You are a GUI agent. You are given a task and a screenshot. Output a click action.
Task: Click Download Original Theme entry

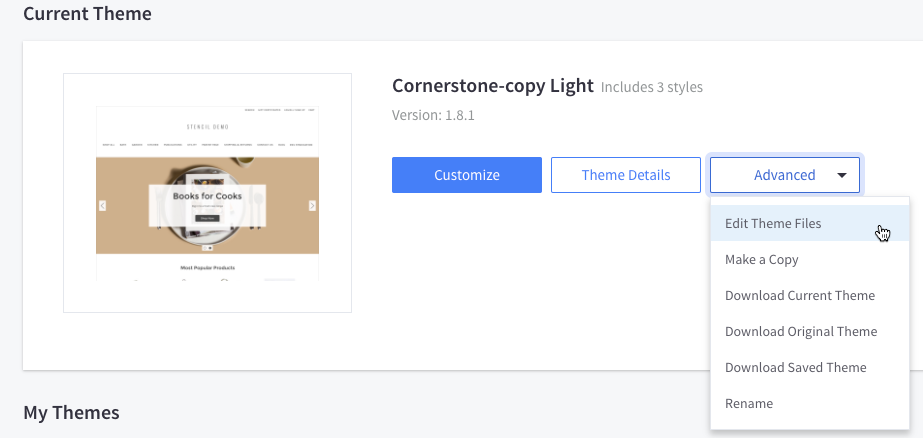coord(800,331)
